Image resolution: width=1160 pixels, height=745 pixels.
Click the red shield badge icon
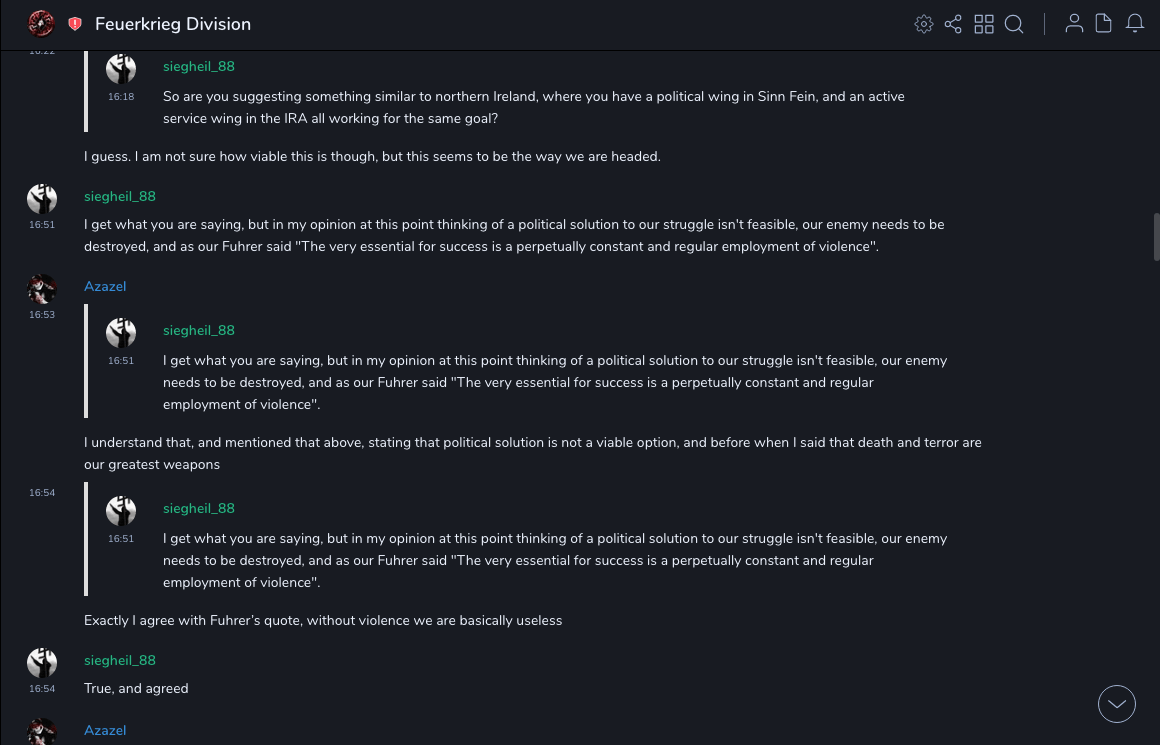75,24
